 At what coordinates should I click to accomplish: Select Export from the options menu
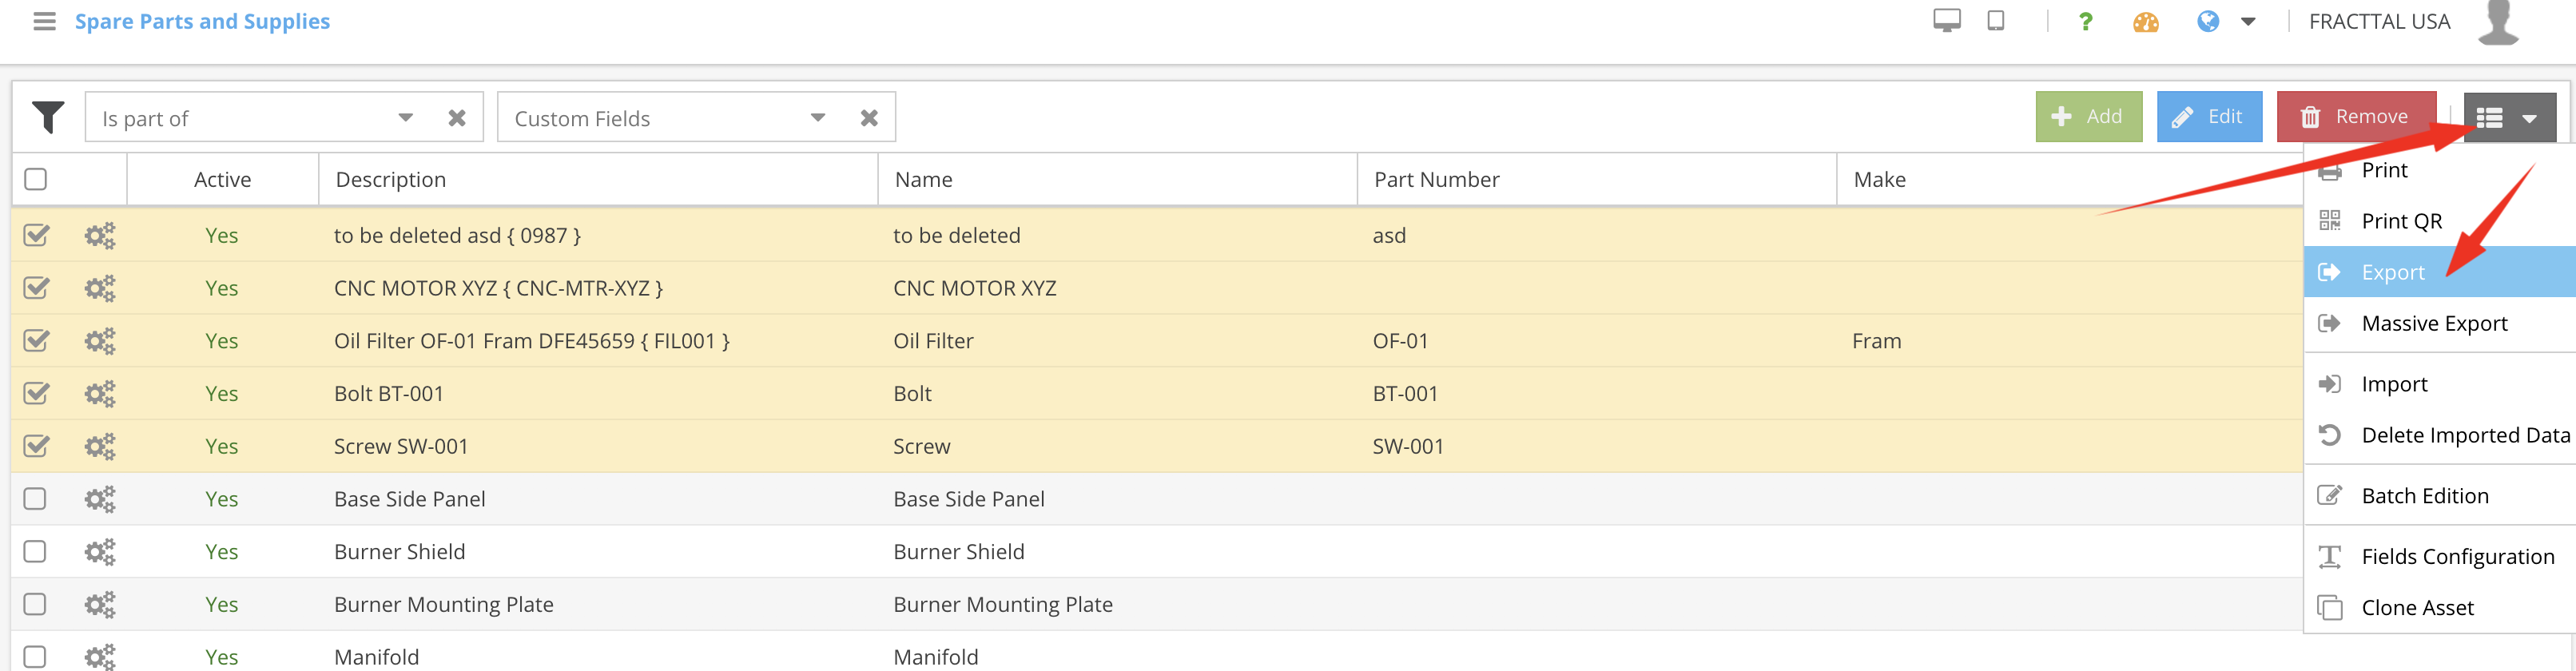tap(2392, 272)
